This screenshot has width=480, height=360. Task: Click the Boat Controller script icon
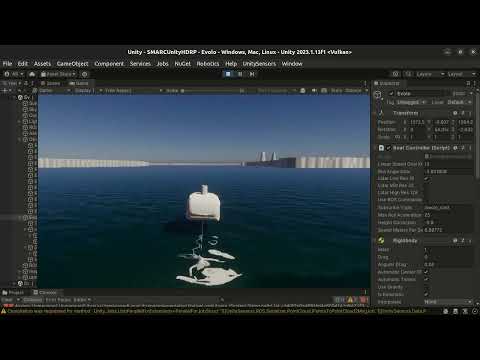(381, 148)
